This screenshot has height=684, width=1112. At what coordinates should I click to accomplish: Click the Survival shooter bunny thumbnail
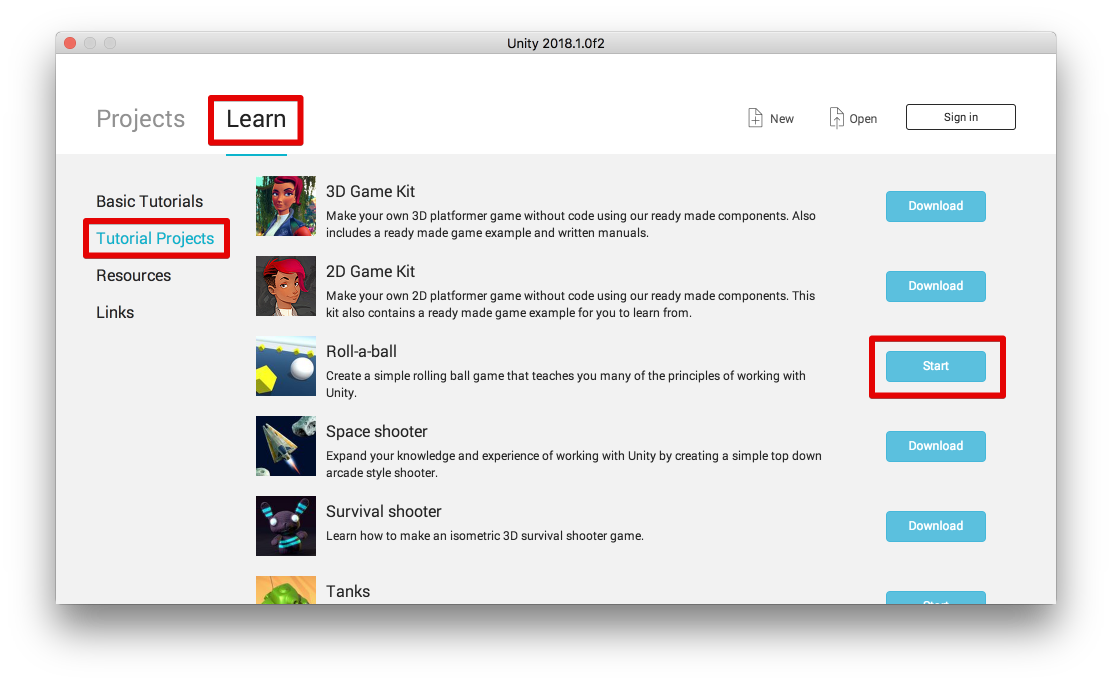click(286, 526)
